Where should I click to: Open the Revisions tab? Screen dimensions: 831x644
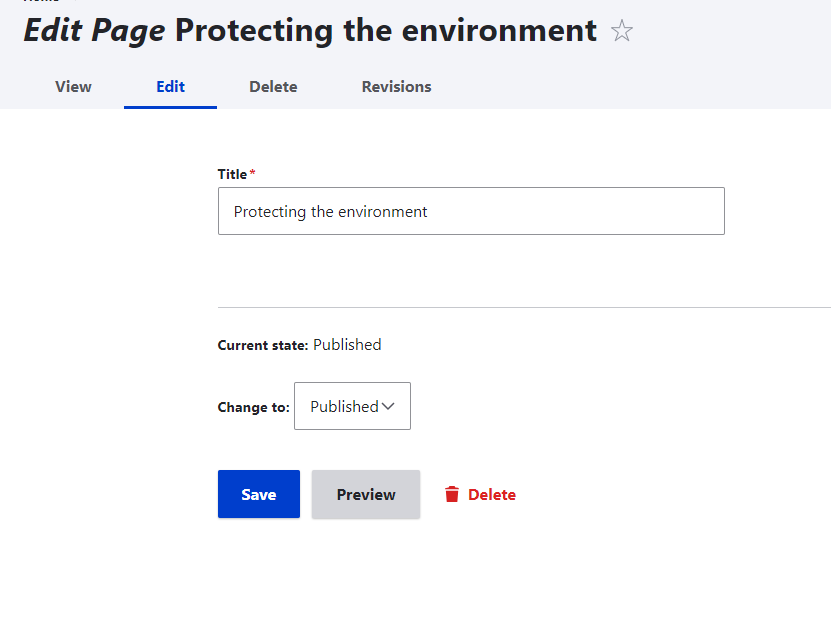coord(396,87)
